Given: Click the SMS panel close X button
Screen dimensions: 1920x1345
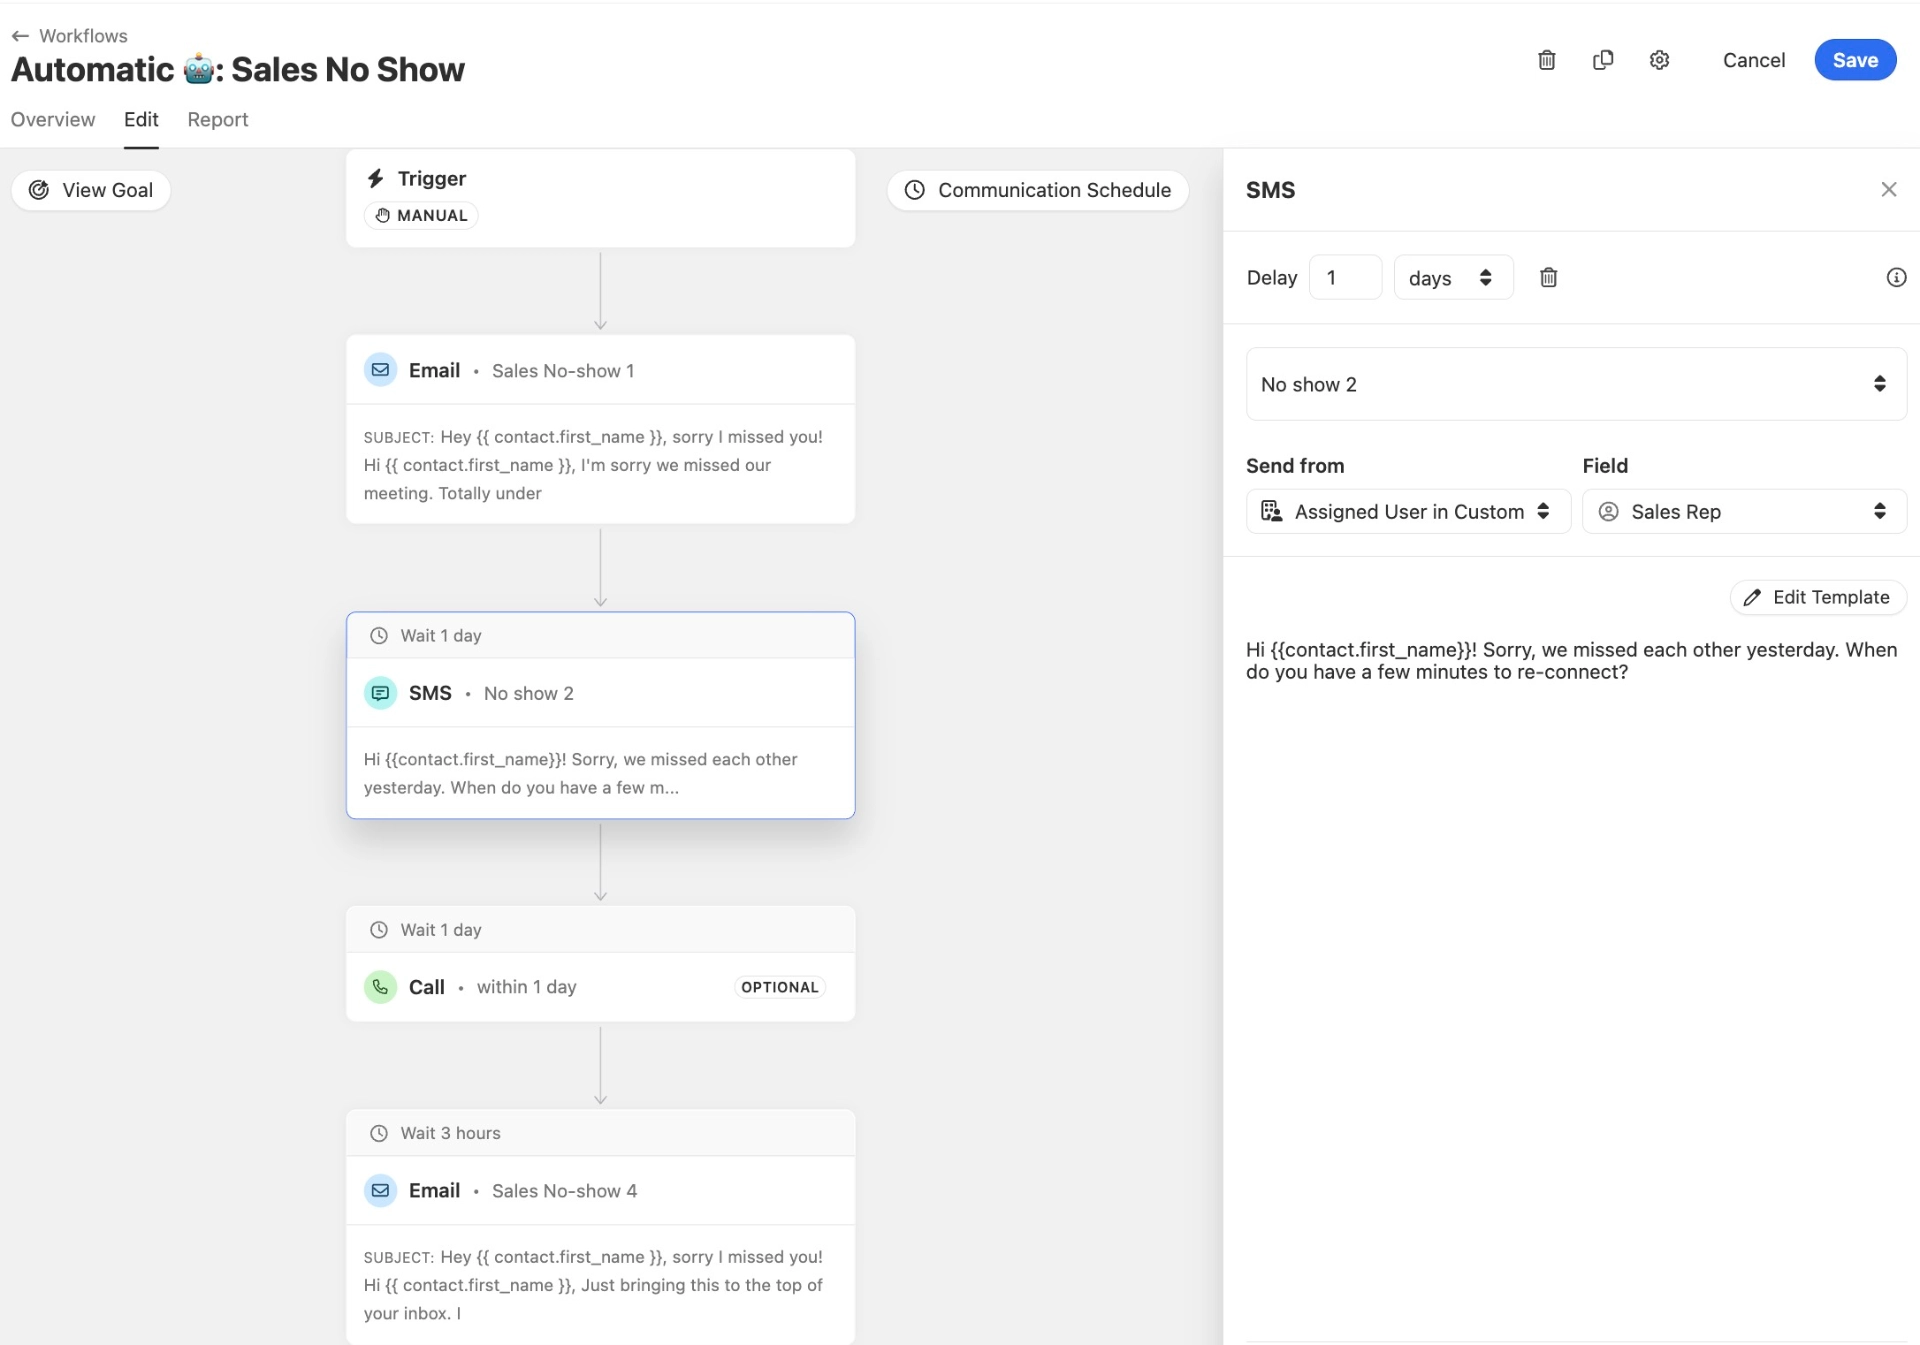Looking at the screenshot, I should coord(1888,190).
